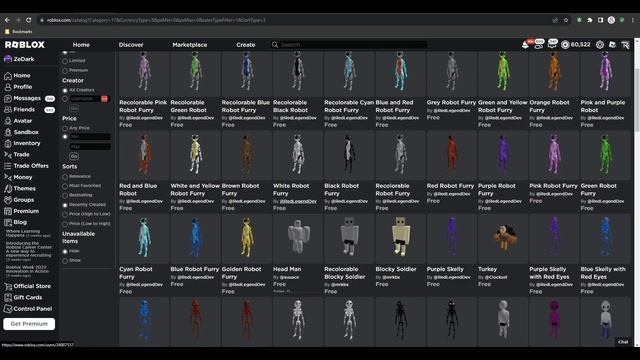This screenshot has height=360, width=640.
Task: Open the Blocky Soldier thumbnail
Action: tap(400, 238)
